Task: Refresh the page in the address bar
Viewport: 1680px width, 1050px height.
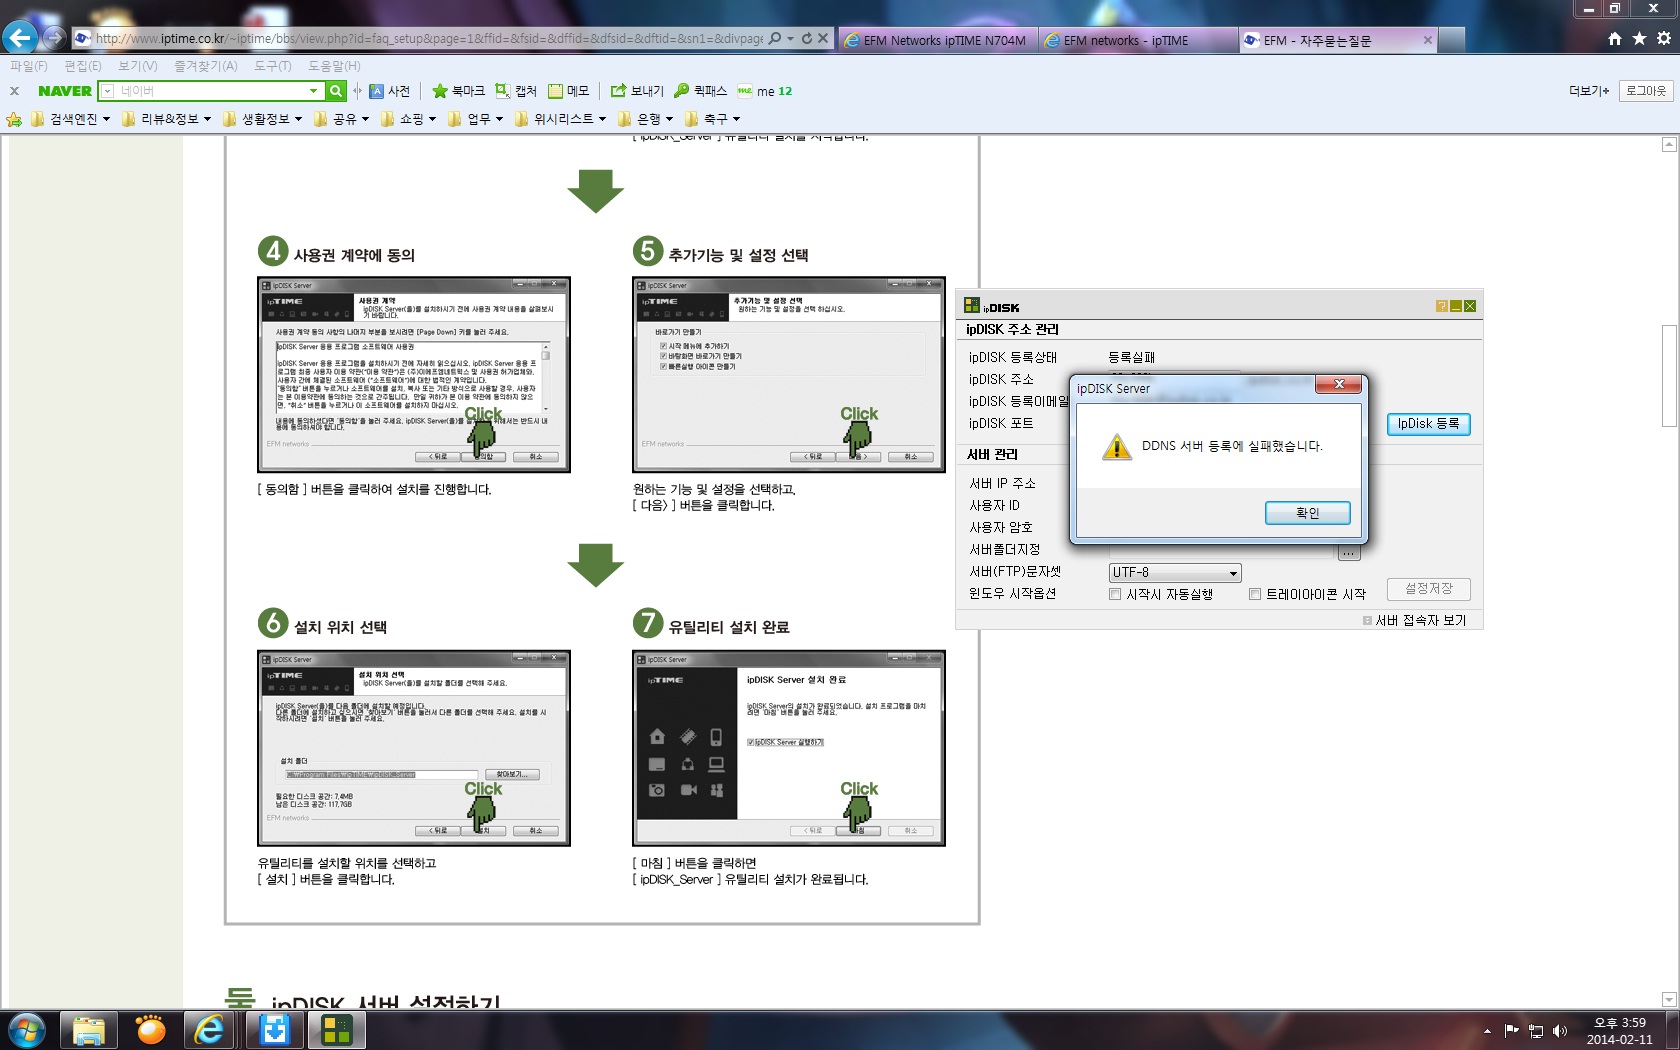Action: click(807, 39)
